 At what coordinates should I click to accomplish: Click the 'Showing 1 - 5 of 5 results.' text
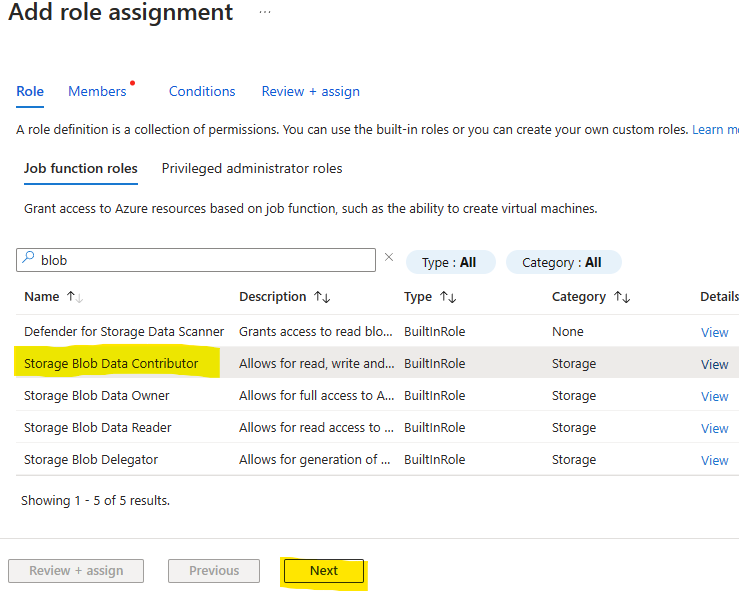[95, 501]
